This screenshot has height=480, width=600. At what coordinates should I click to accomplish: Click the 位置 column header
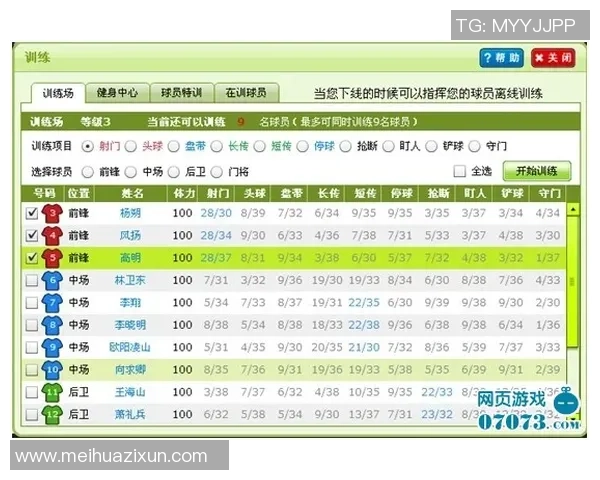coord(78,193)
